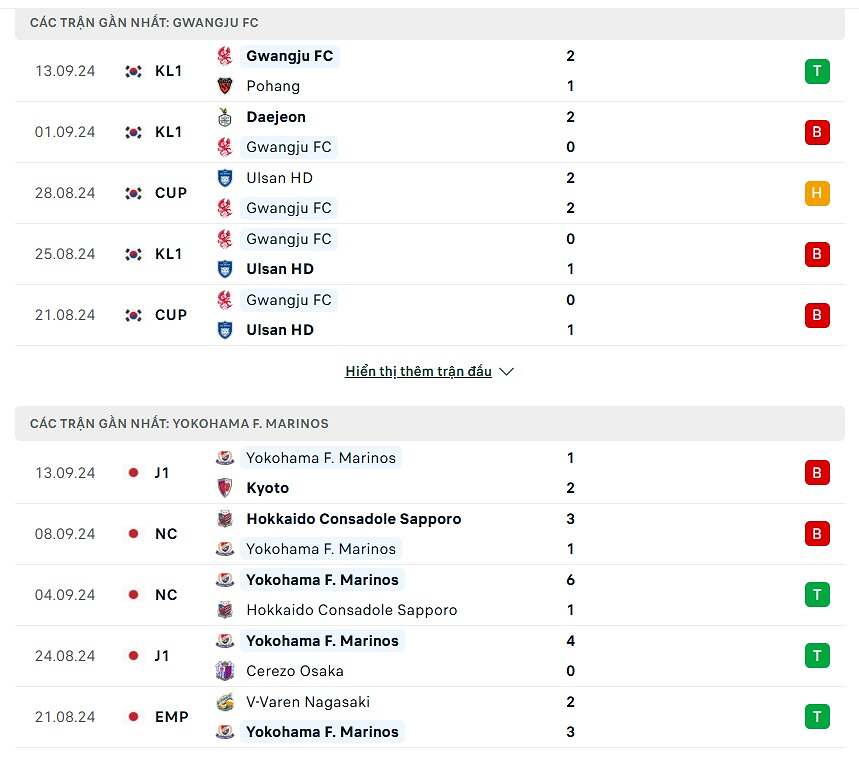Screen dimensions: 859x758
Task: Click the Pohang club crest icon
Action: tap(225, 86)
